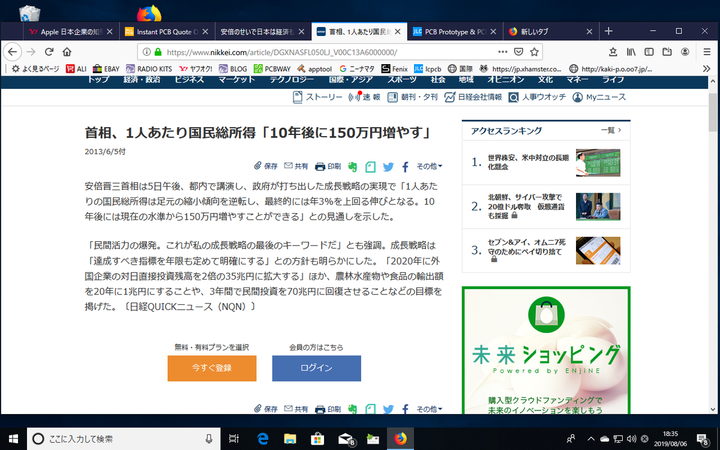720x450 pixels.
Task: Open the Windows notification center
Action: click(703, 439)
